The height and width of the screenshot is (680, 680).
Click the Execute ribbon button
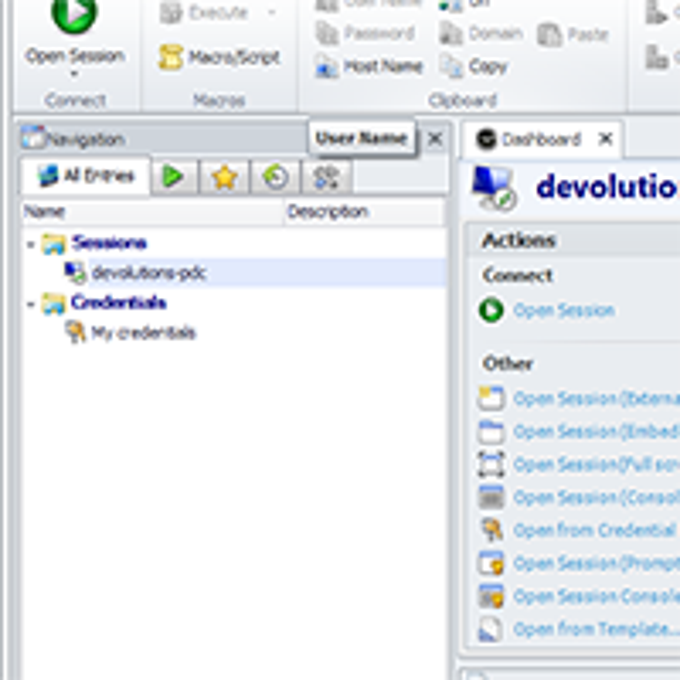point(204,13)
